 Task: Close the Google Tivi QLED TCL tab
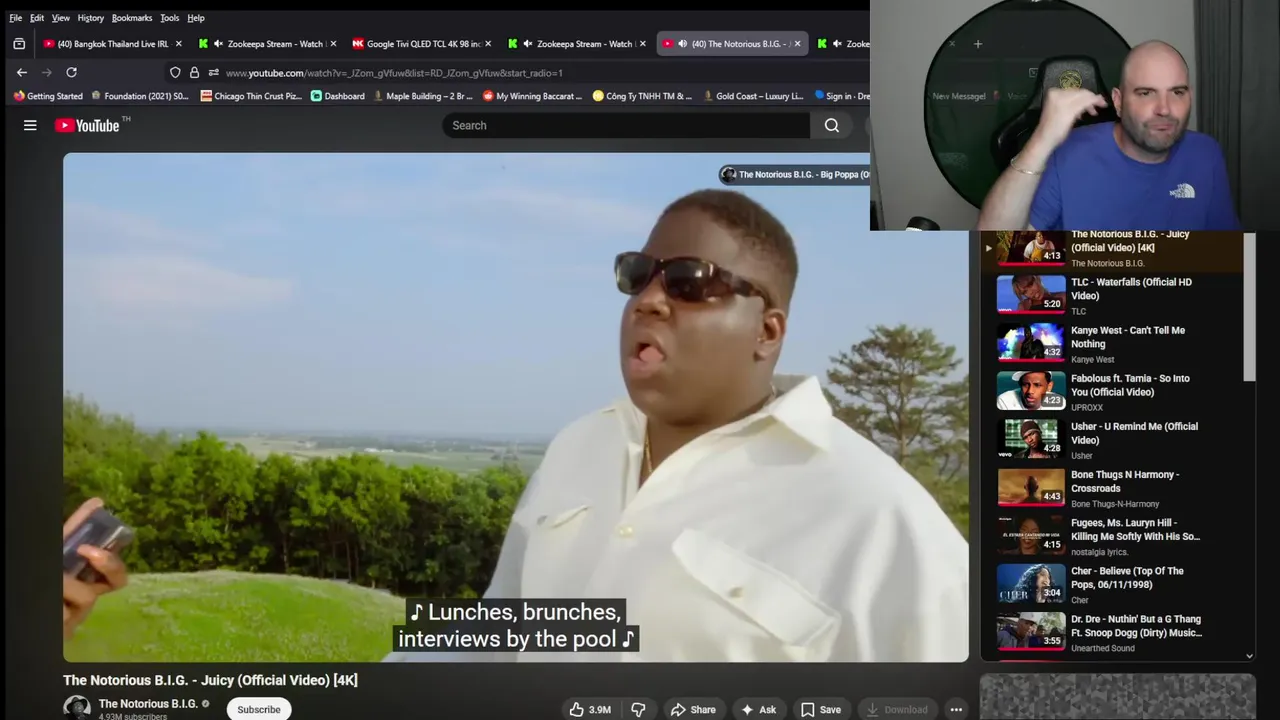pyautogui.click(x=488, y=44)
